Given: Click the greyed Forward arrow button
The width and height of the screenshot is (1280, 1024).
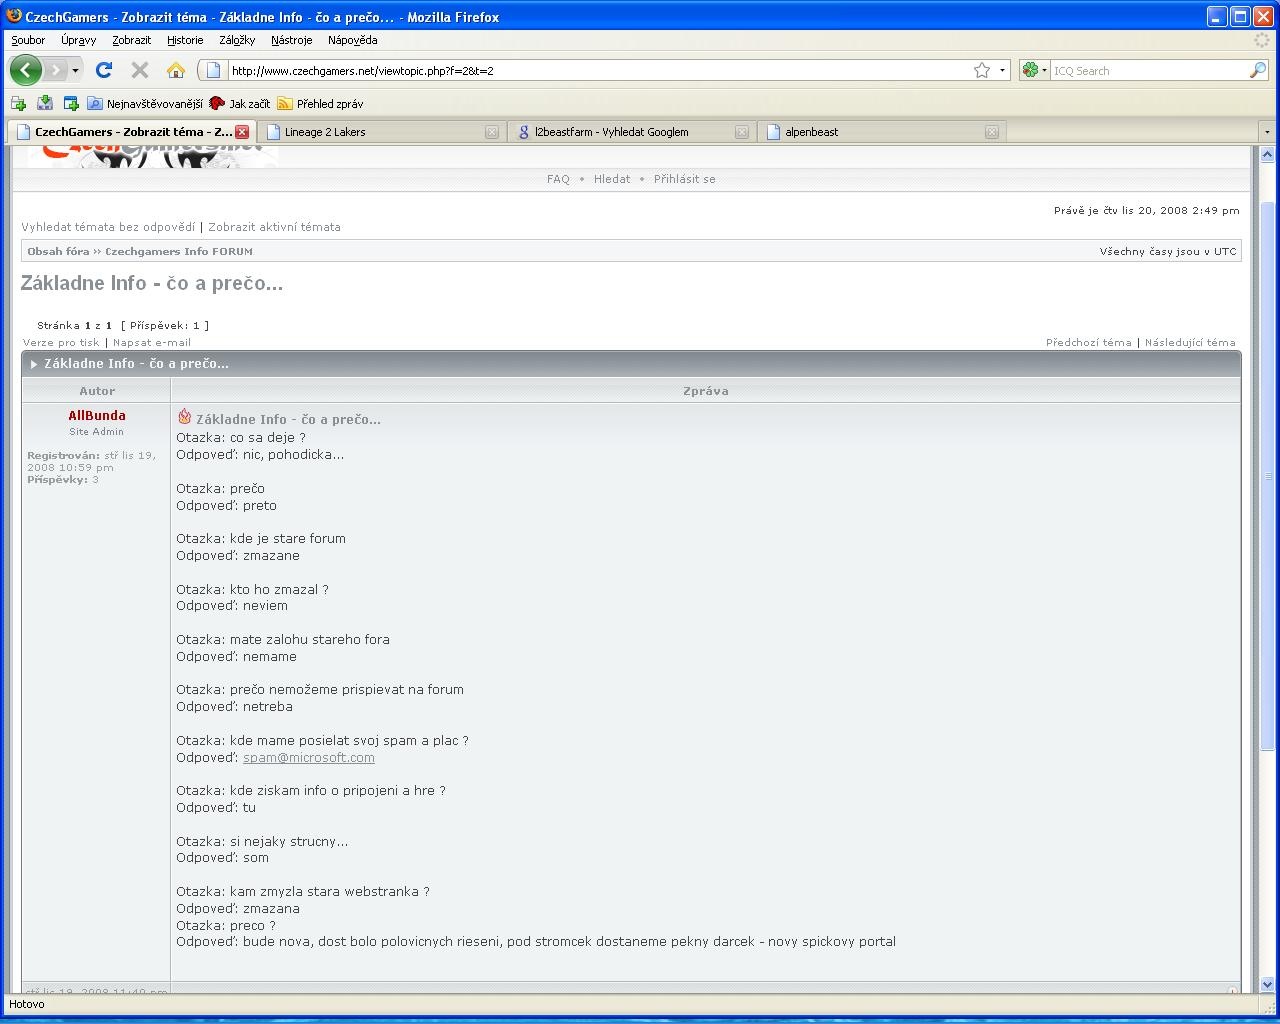Looking at the screenshot, I should [55, 70].
